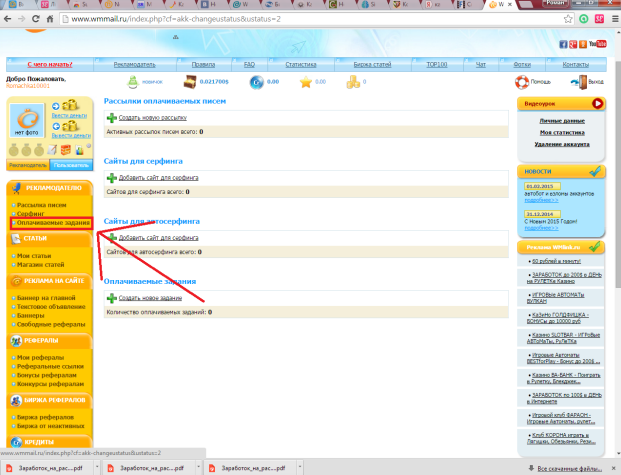Expand dropdown arrow of first downloaded PDF
The image size is (621, 475).
(x=97, y=467)
